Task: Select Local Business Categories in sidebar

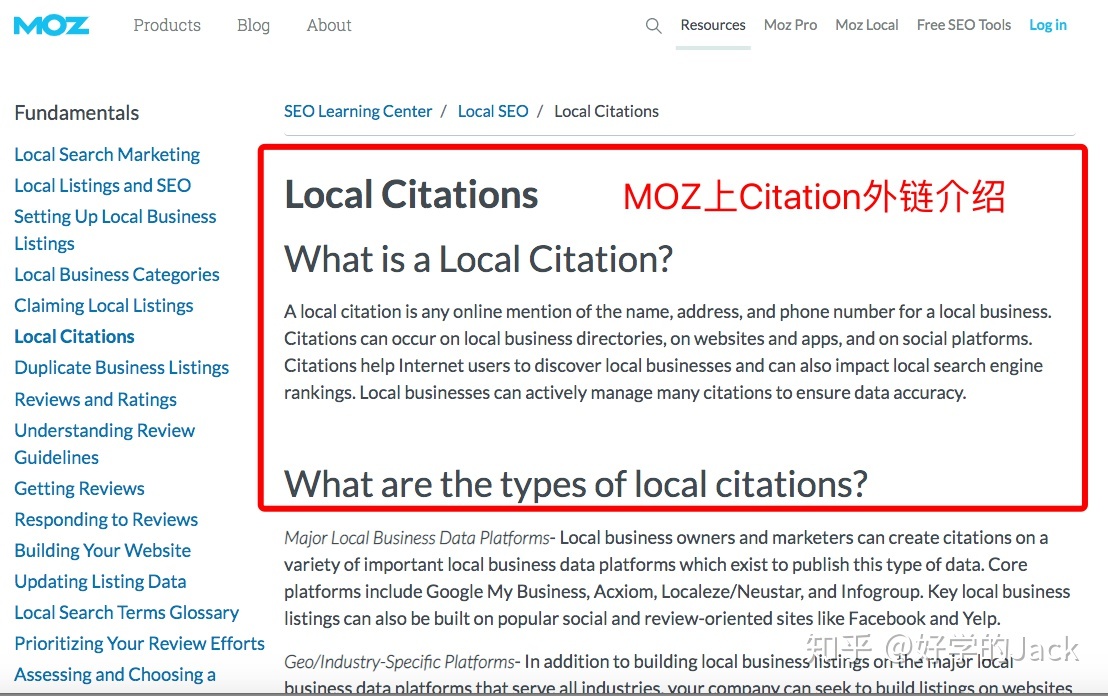Action: [x=117, y=274]
